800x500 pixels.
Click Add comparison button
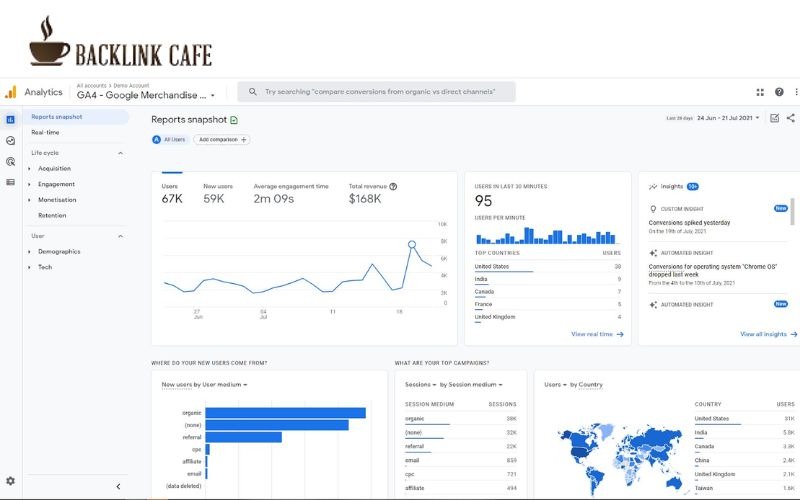[x=222, y=139]
